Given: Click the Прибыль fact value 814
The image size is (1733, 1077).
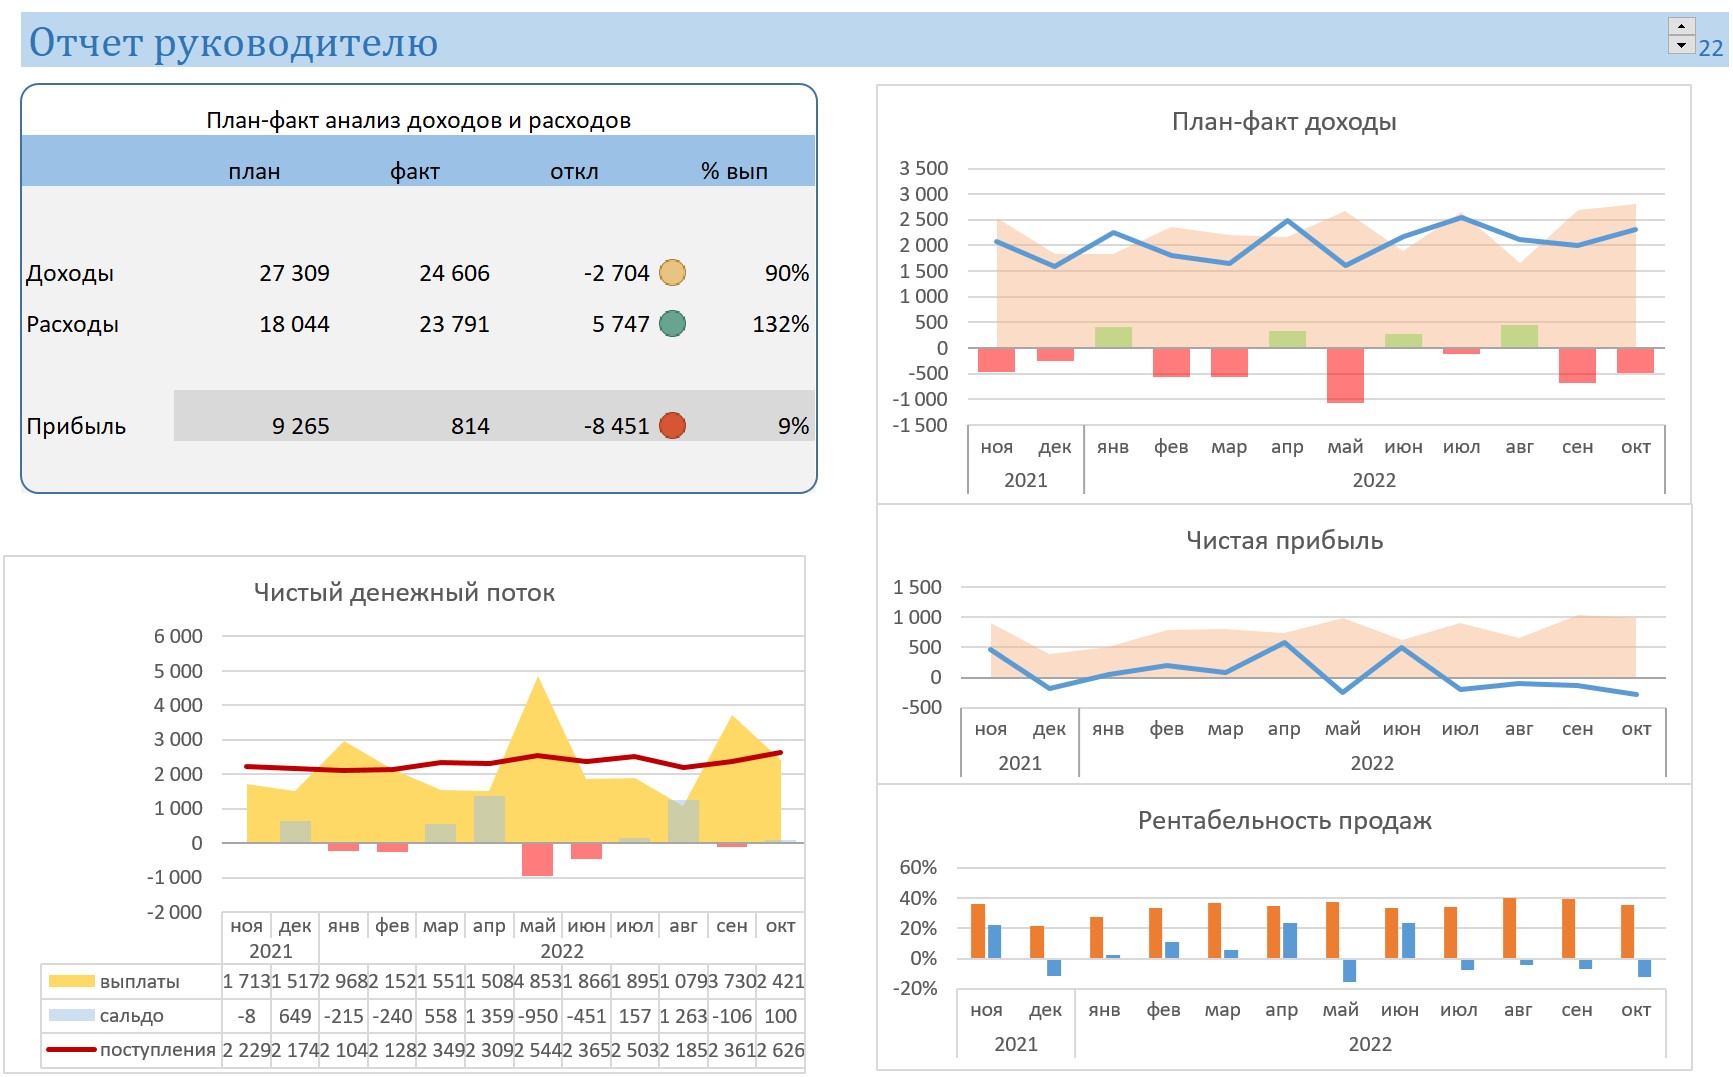Looking at the screenshot, I should tap(469, 426).
